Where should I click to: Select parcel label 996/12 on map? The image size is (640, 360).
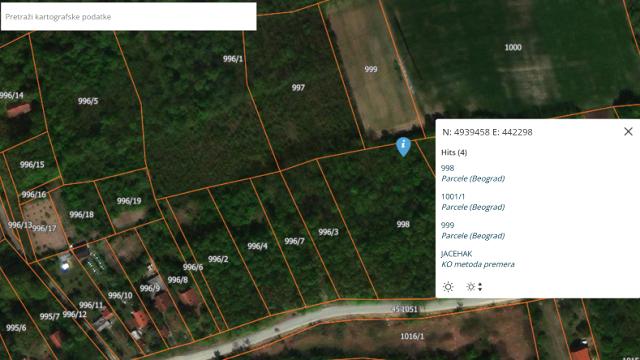tap(75, 314)
